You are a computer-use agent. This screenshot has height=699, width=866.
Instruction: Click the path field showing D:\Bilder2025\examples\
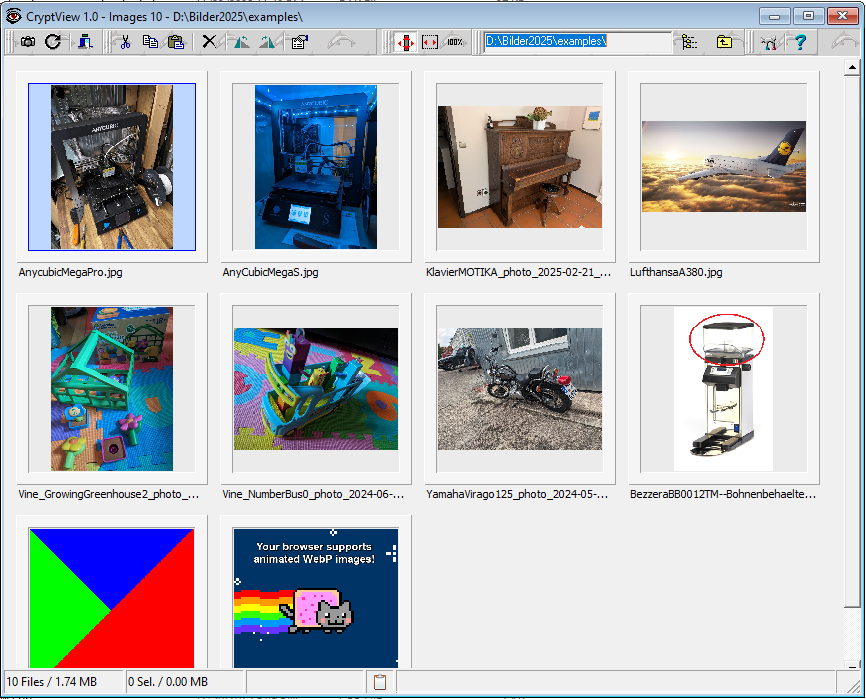(575, 42)
